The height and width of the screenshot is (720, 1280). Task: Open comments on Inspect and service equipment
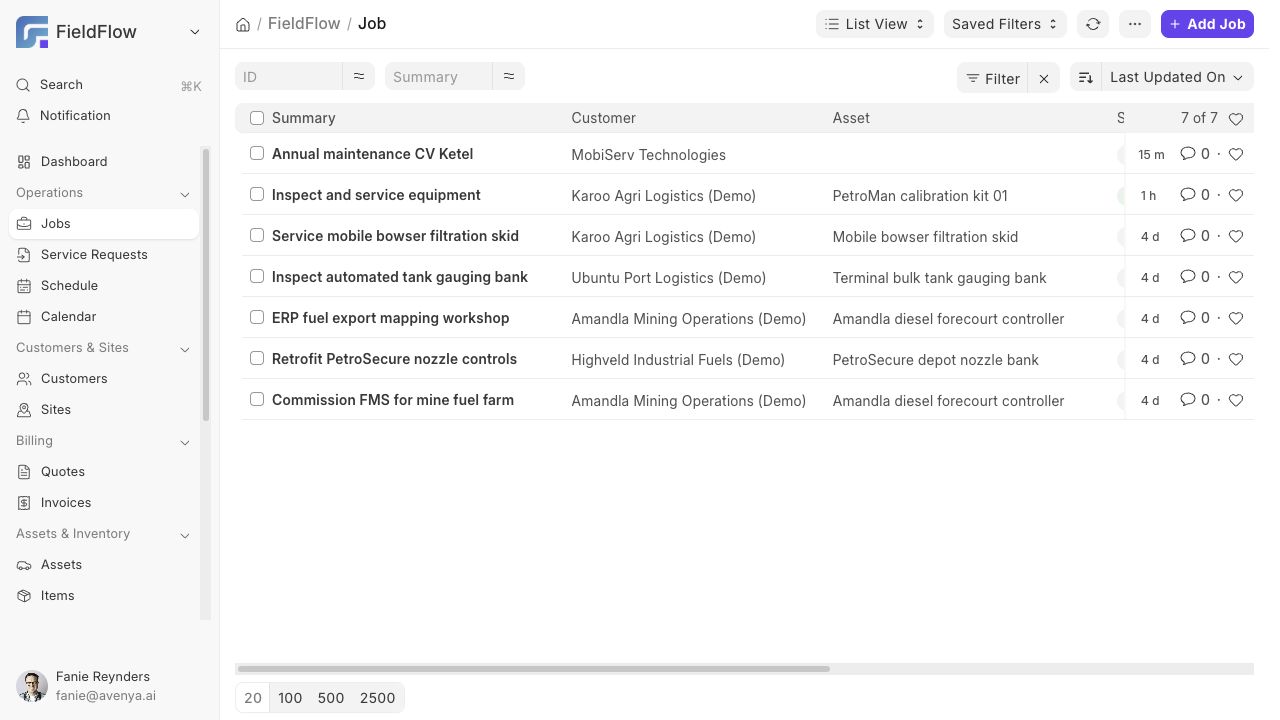coord(1195,195)
